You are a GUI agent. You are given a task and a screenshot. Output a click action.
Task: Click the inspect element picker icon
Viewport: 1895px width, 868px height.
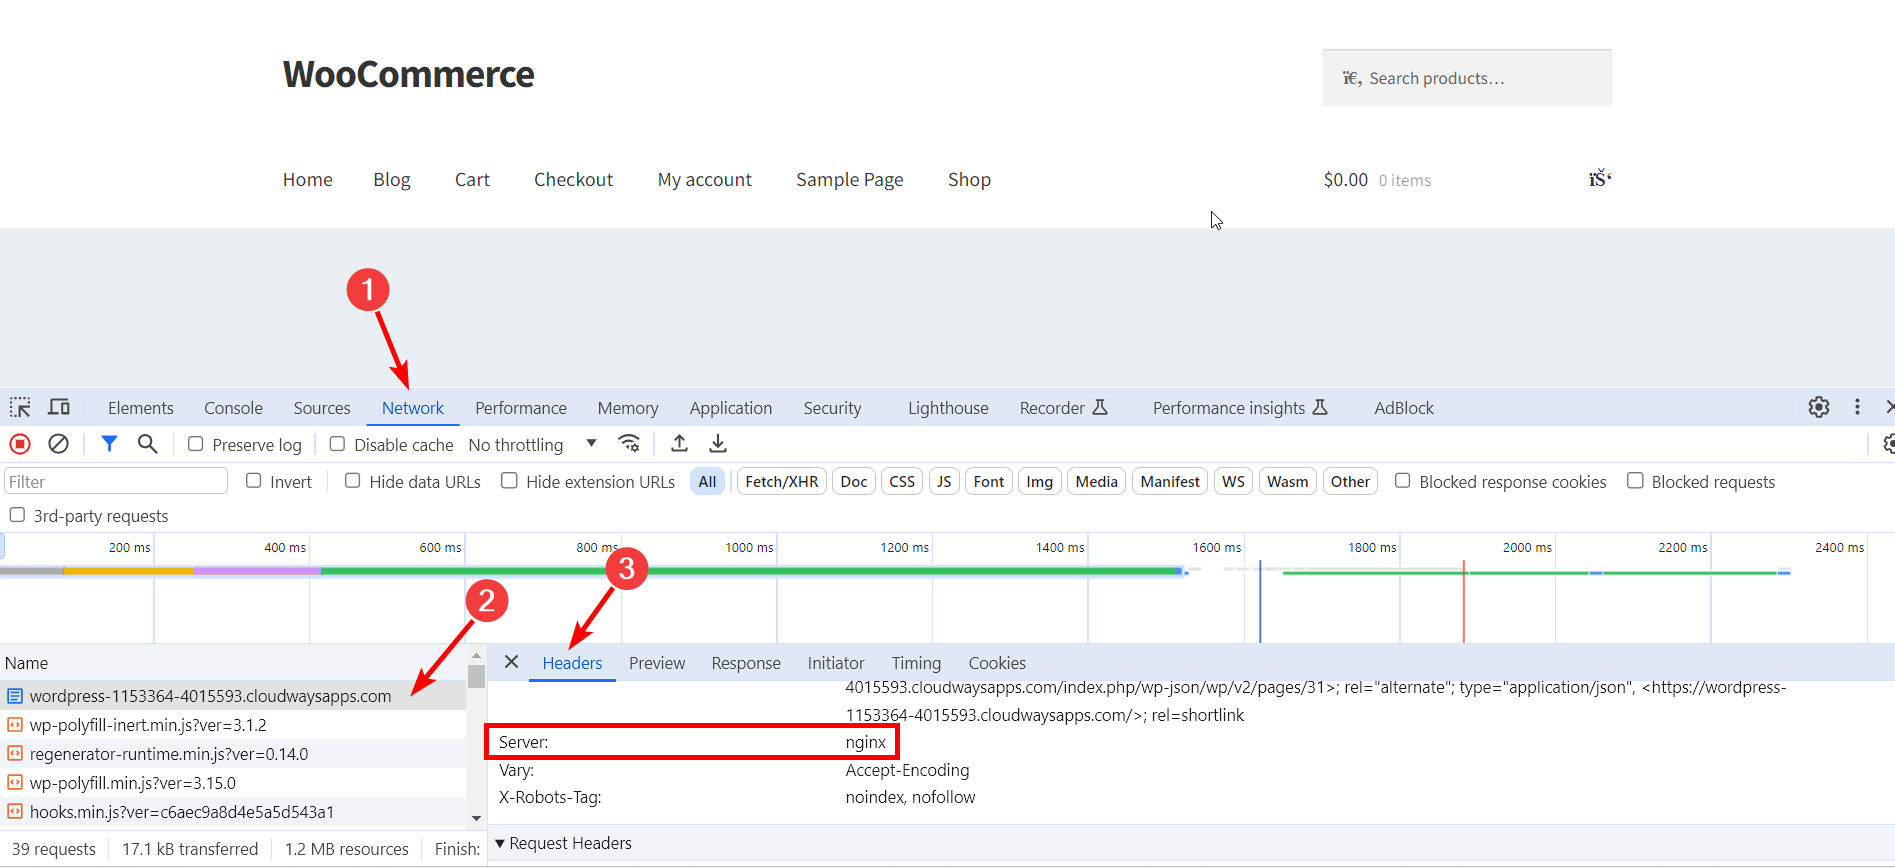[x=20, y=408]
